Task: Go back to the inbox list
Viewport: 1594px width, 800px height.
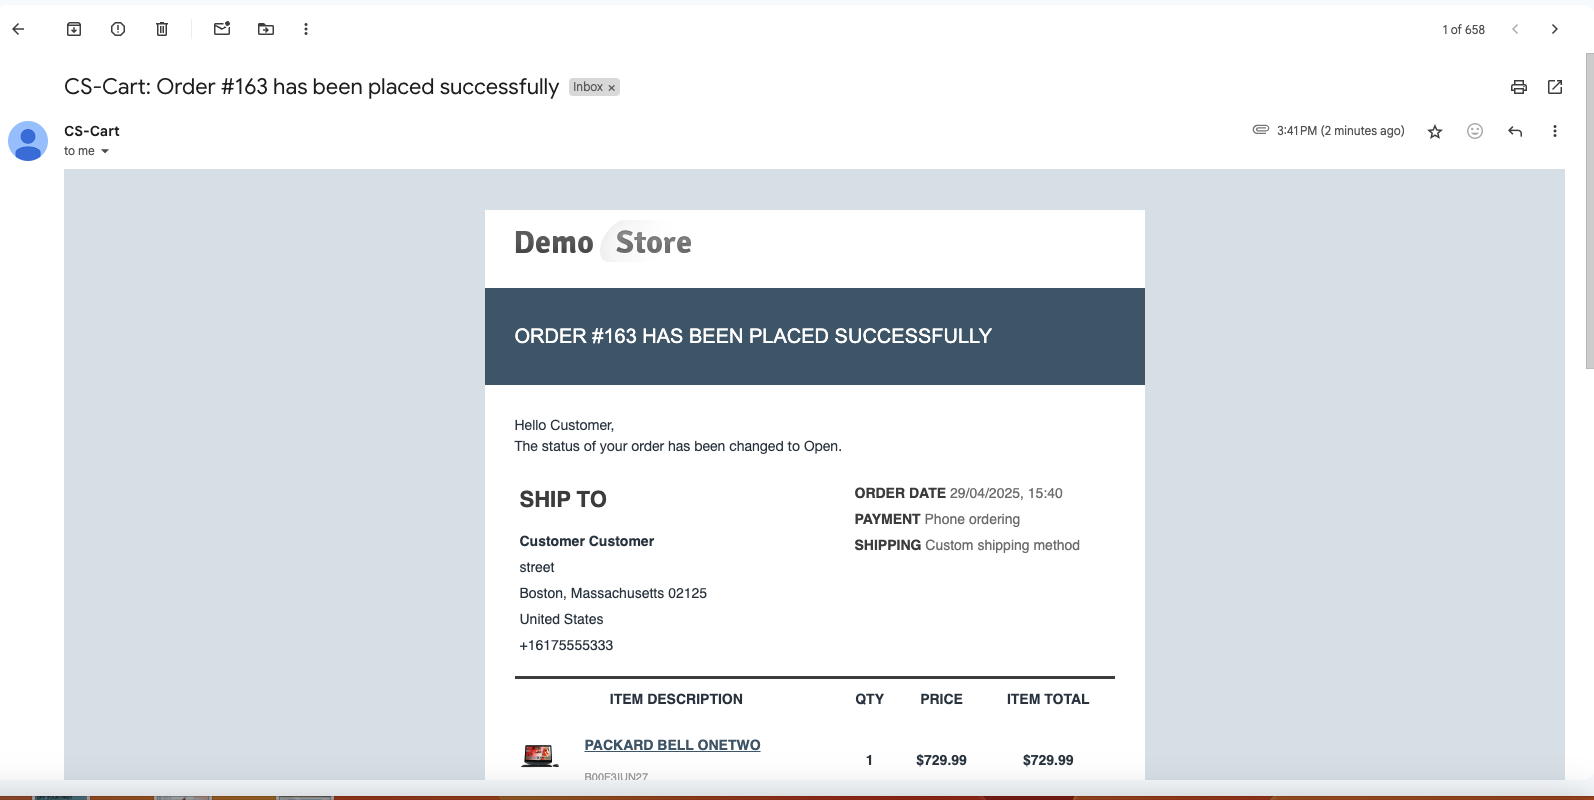Action: point(18,29)
